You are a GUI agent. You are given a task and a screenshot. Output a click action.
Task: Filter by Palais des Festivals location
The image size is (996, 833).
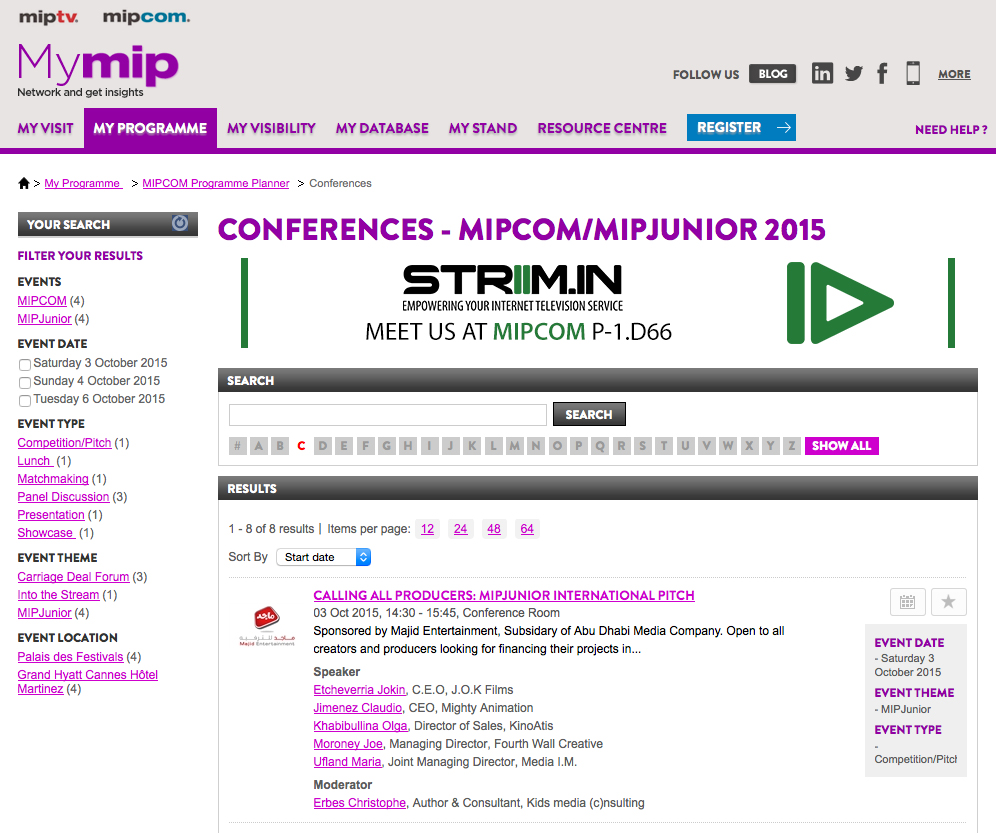[71, 656]
